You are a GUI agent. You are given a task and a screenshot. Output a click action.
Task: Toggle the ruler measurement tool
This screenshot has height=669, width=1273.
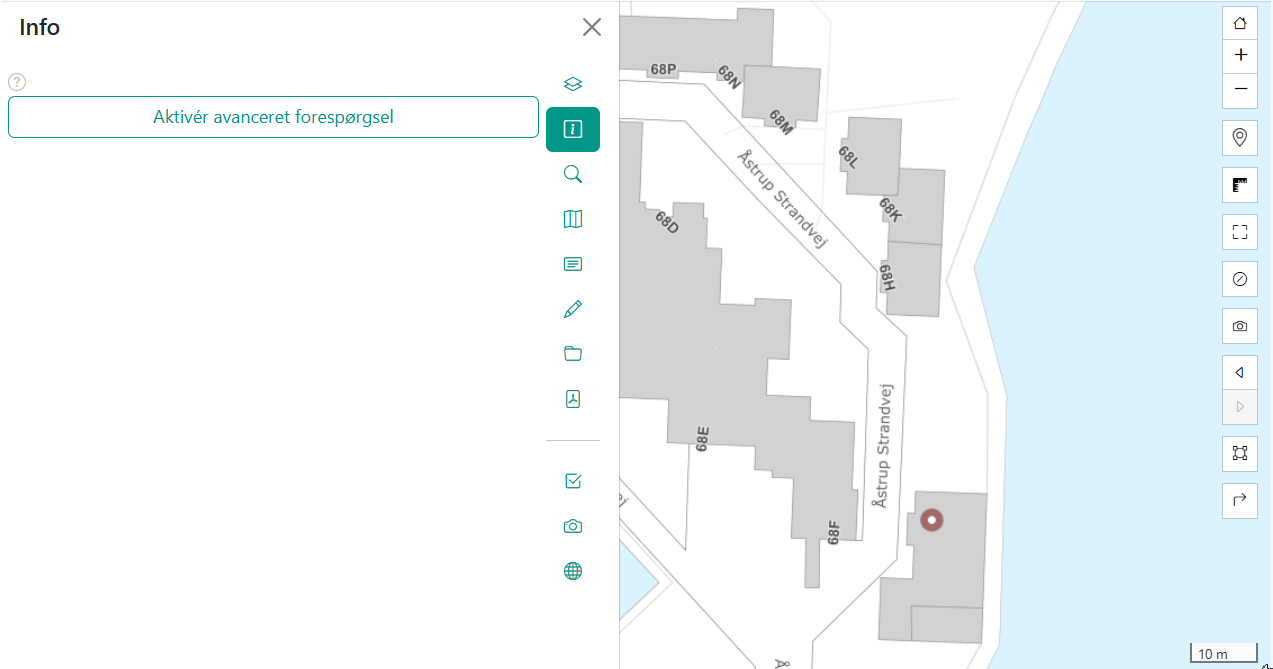click(x=1240, y=185)
